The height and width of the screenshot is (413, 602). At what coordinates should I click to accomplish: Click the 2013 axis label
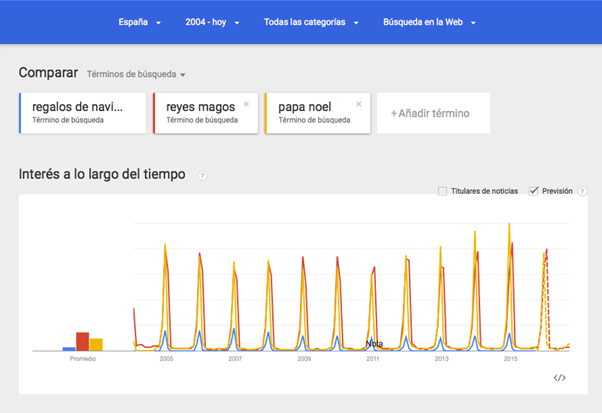pyautogui.click(x=442, y=359)
